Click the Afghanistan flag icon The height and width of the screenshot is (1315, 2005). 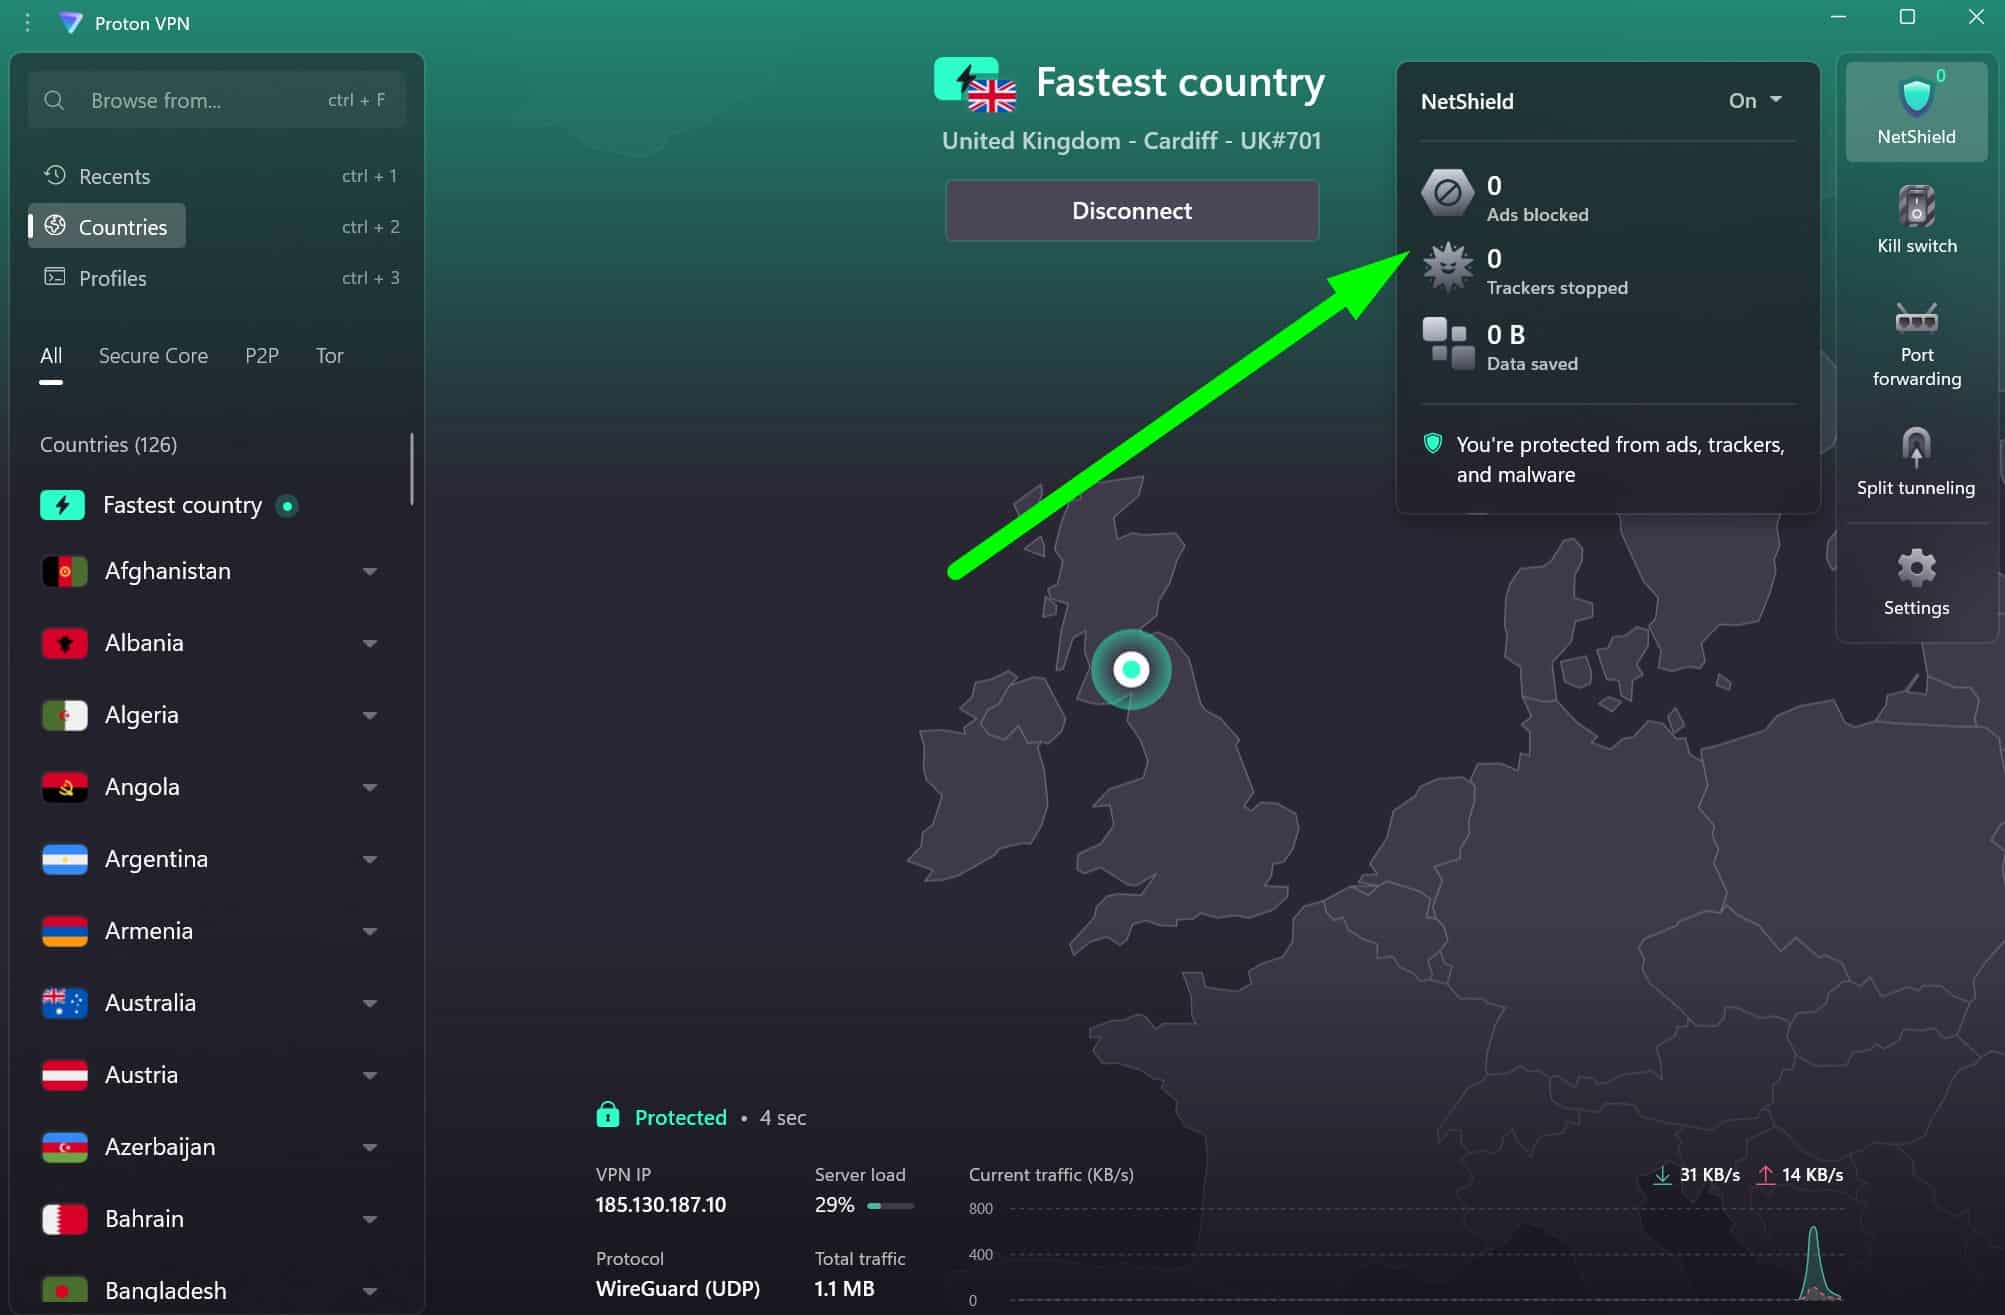64,571
